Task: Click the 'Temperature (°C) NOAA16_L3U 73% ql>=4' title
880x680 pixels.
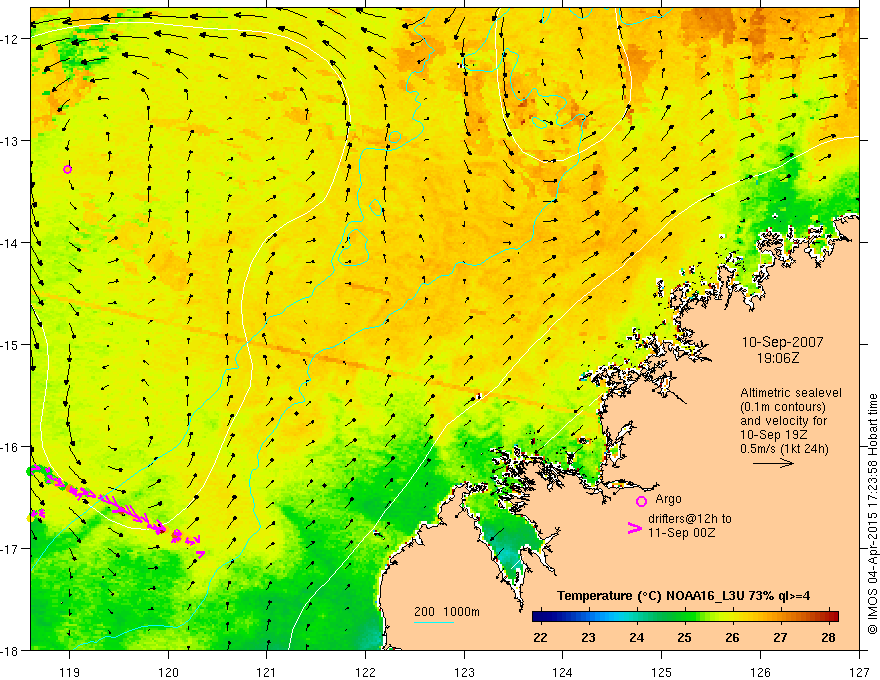Action: point(684,596)
